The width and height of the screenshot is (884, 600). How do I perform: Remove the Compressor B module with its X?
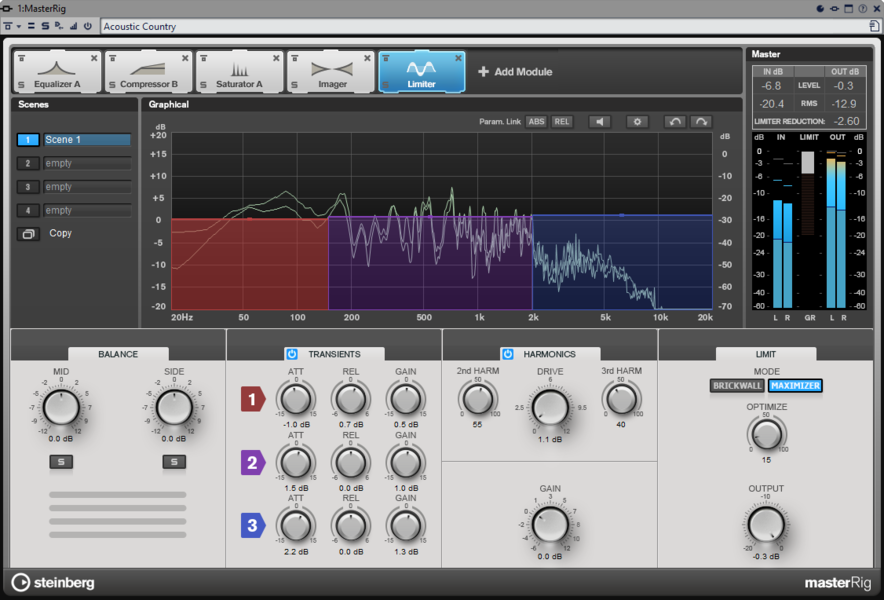[x=185, y=58]
